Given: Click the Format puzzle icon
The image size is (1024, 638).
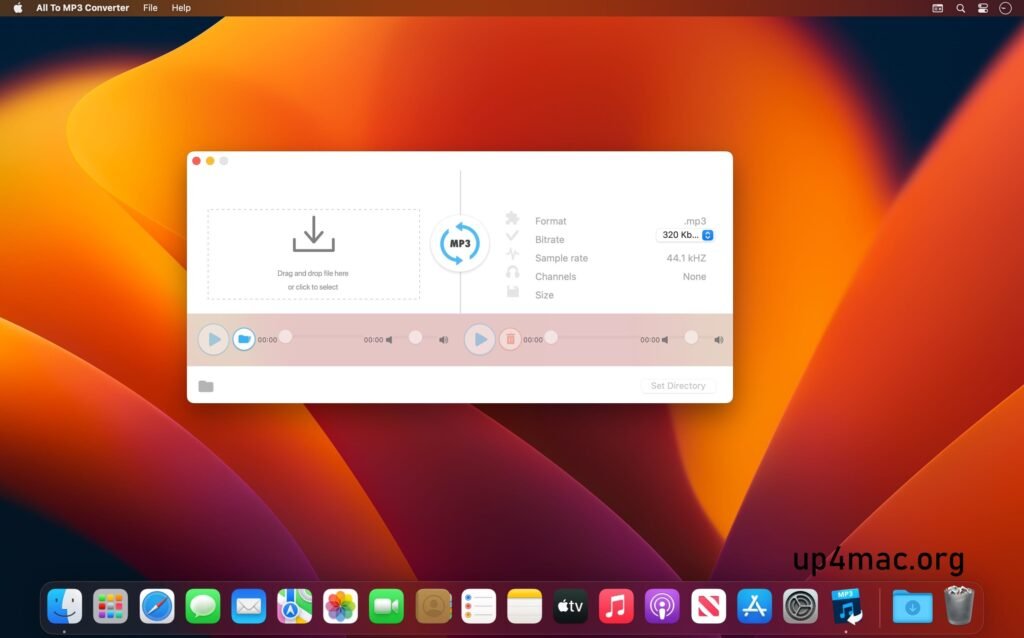Looking at the screenshot, I should [x=512, y=221].
